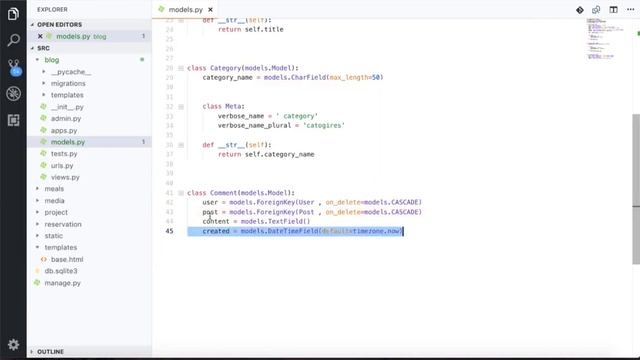Collapse the root templates folder
The image size is (640, 360).
pyautogui.click(x=38, y=247)
